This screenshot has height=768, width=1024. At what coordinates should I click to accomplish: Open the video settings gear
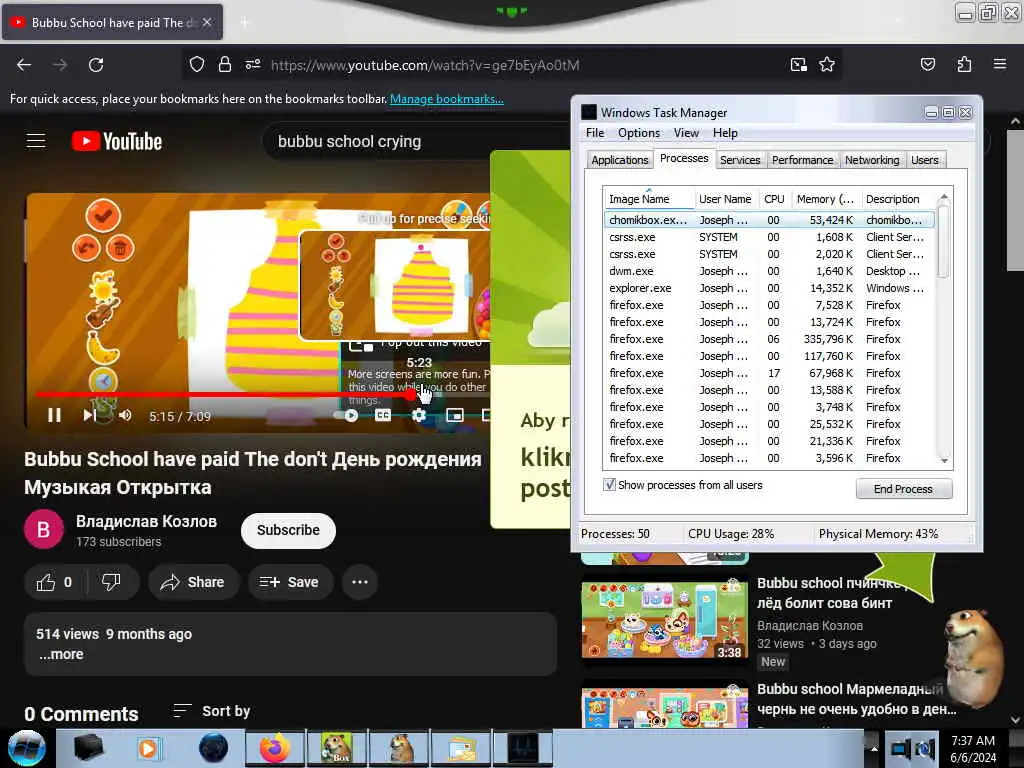[419, 415]
